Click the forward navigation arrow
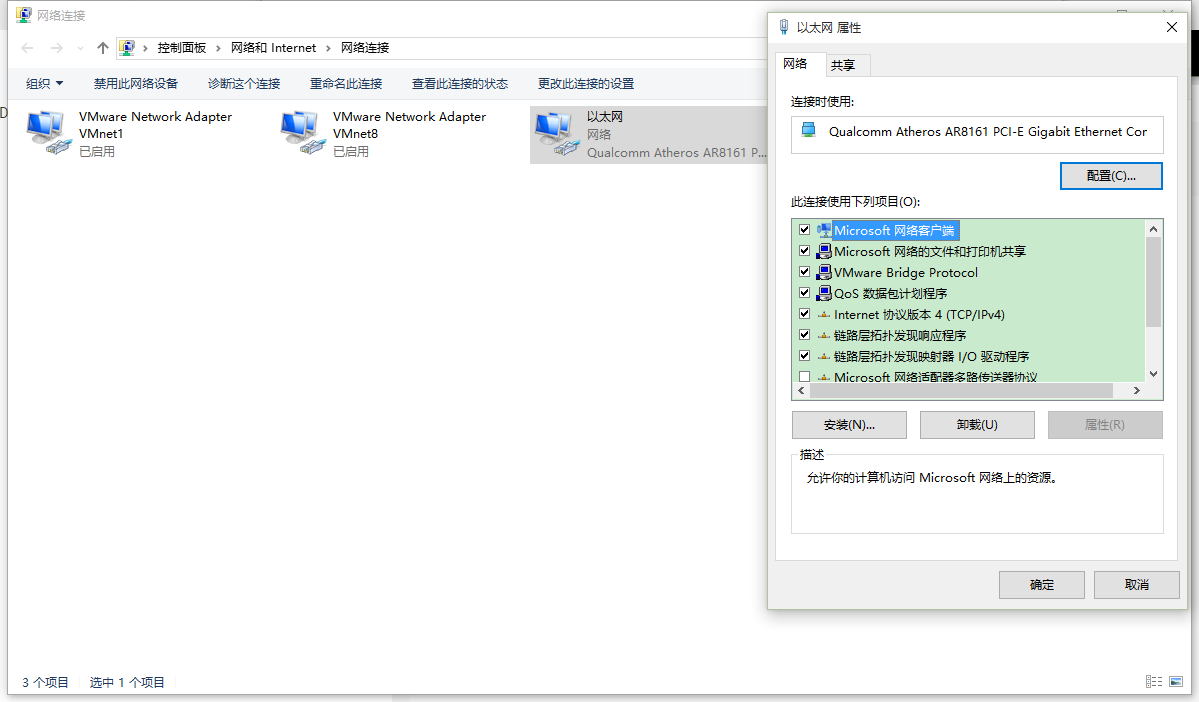1199x702 pixels. click(57, 48)
